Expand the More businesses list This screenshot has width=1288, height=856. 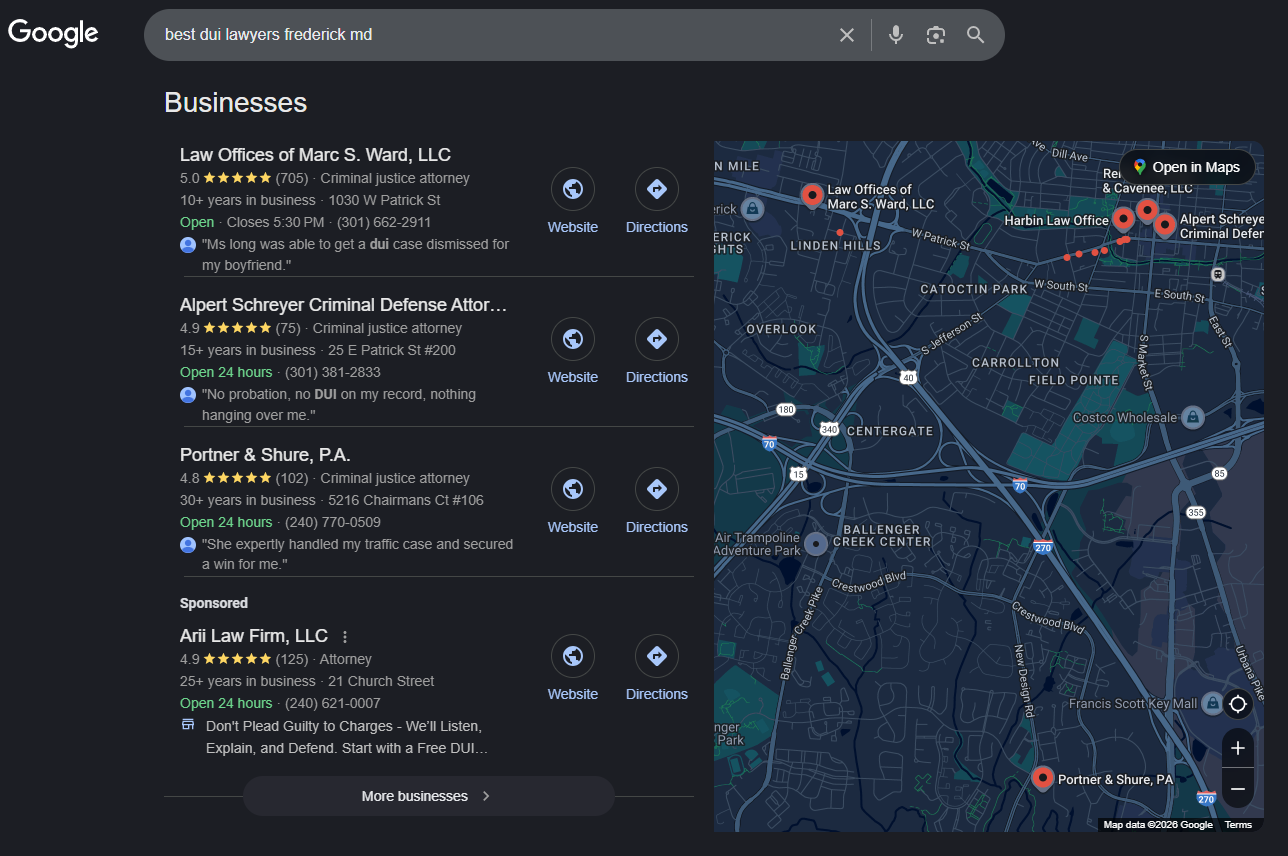point(428,796)
